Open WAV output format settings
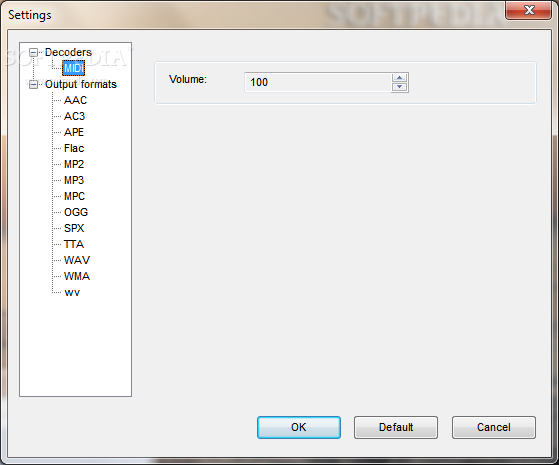The image size is (559, 465). coord(77,260)
